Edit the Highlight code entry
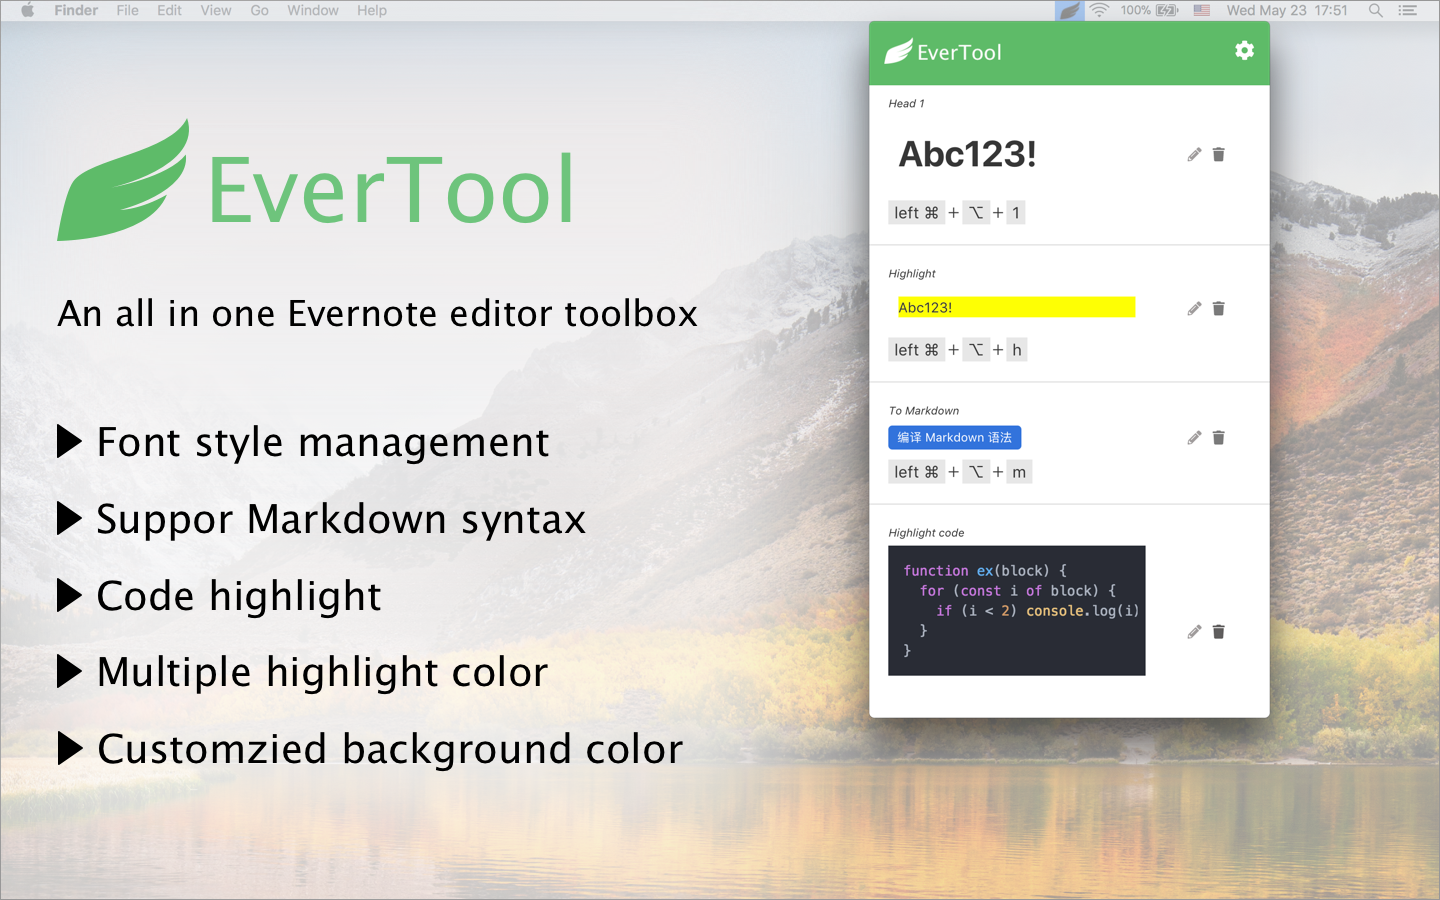This screenshot has height=900, width=1440. point(1194,632)
